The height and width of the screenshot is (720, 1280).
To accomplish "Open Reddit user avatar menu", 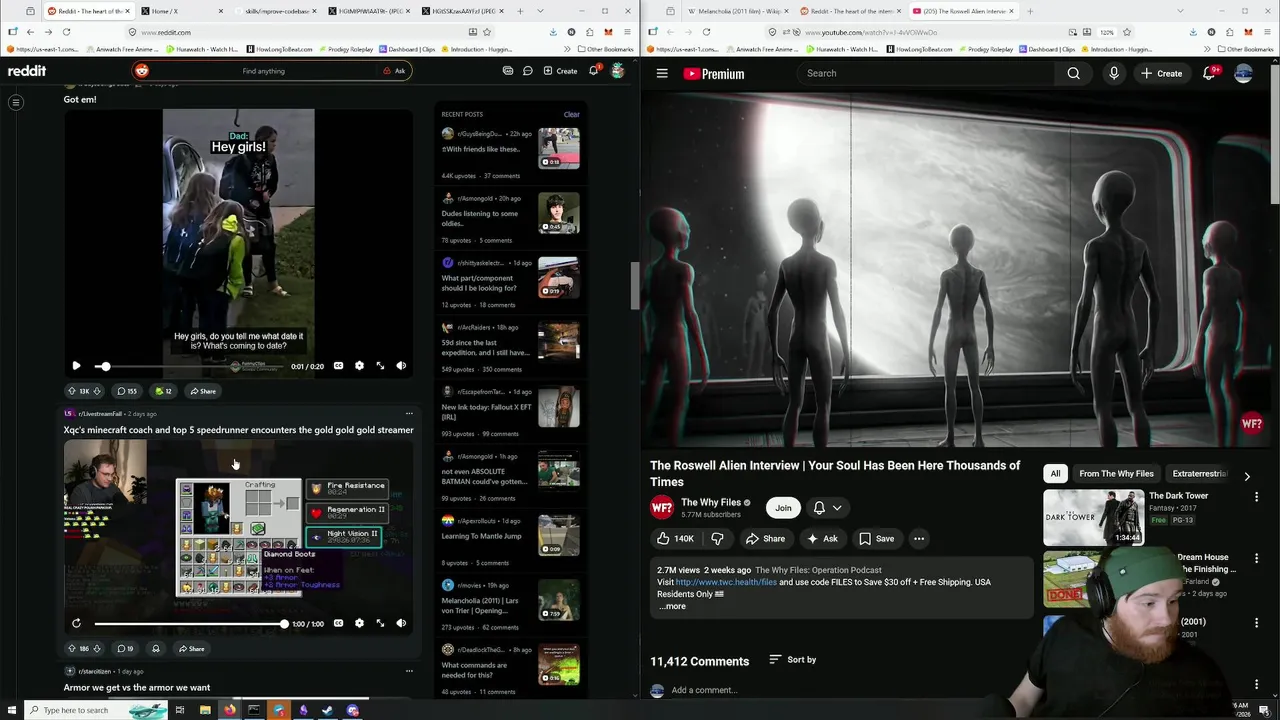I will coord(618,71).
